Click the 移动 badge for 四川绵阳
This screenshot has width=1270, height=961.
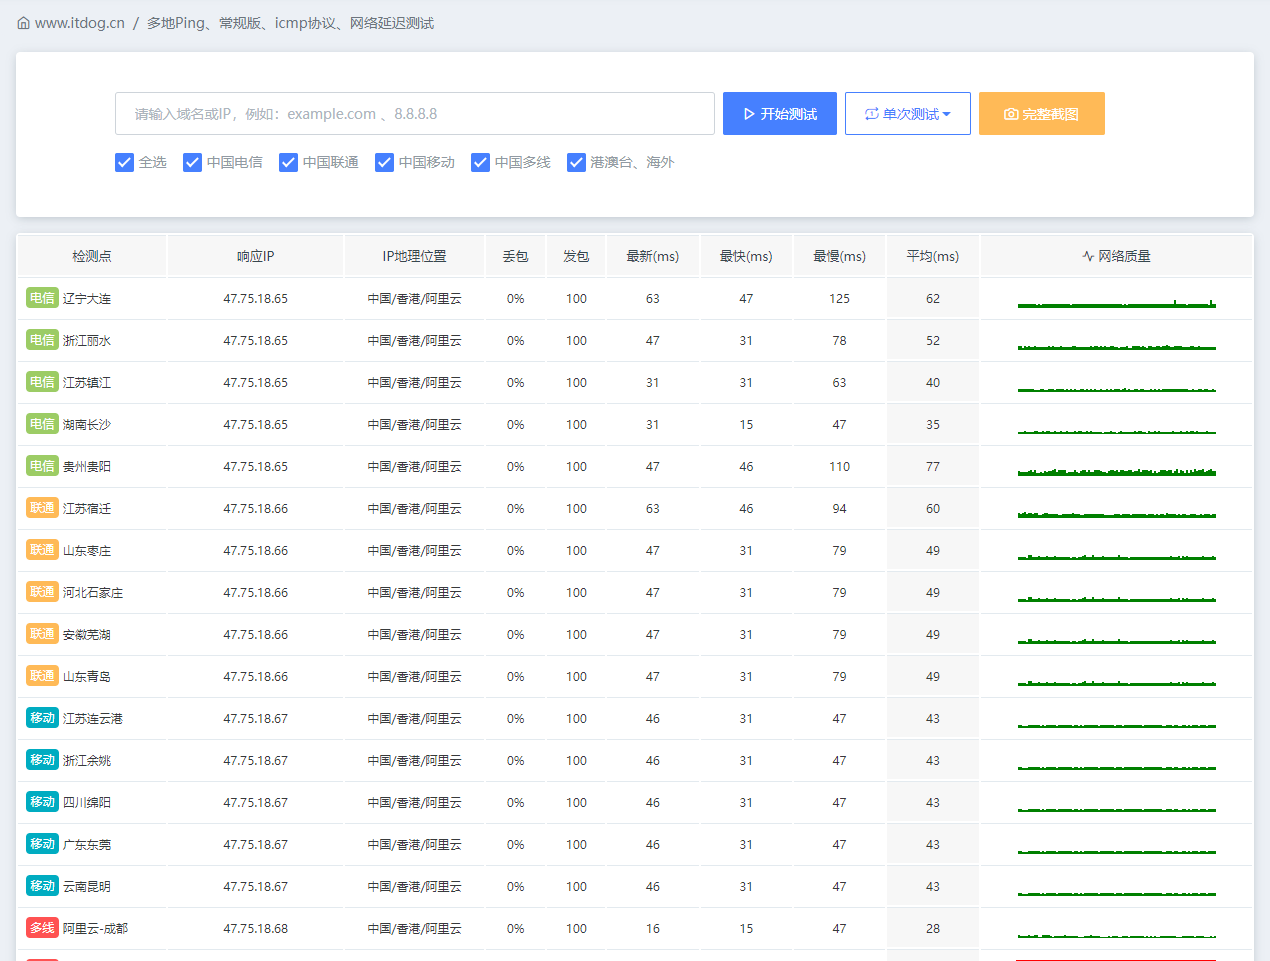tap(42, 802)
